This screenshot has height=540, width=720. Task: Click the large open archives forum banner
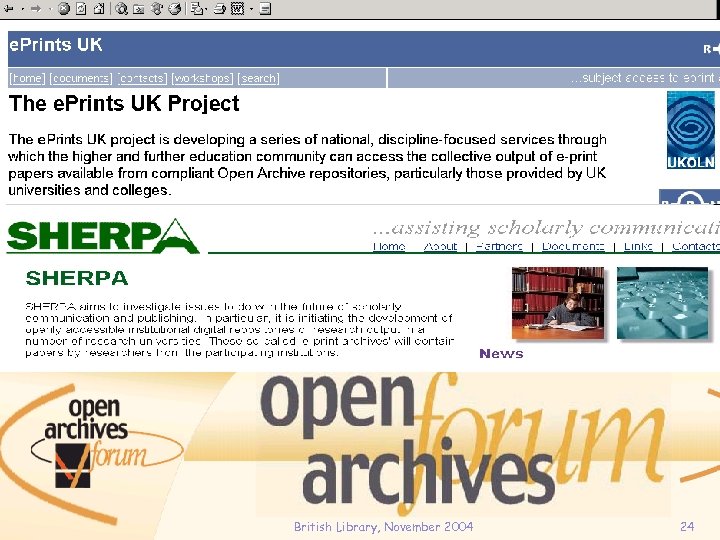tap(461, 443)
